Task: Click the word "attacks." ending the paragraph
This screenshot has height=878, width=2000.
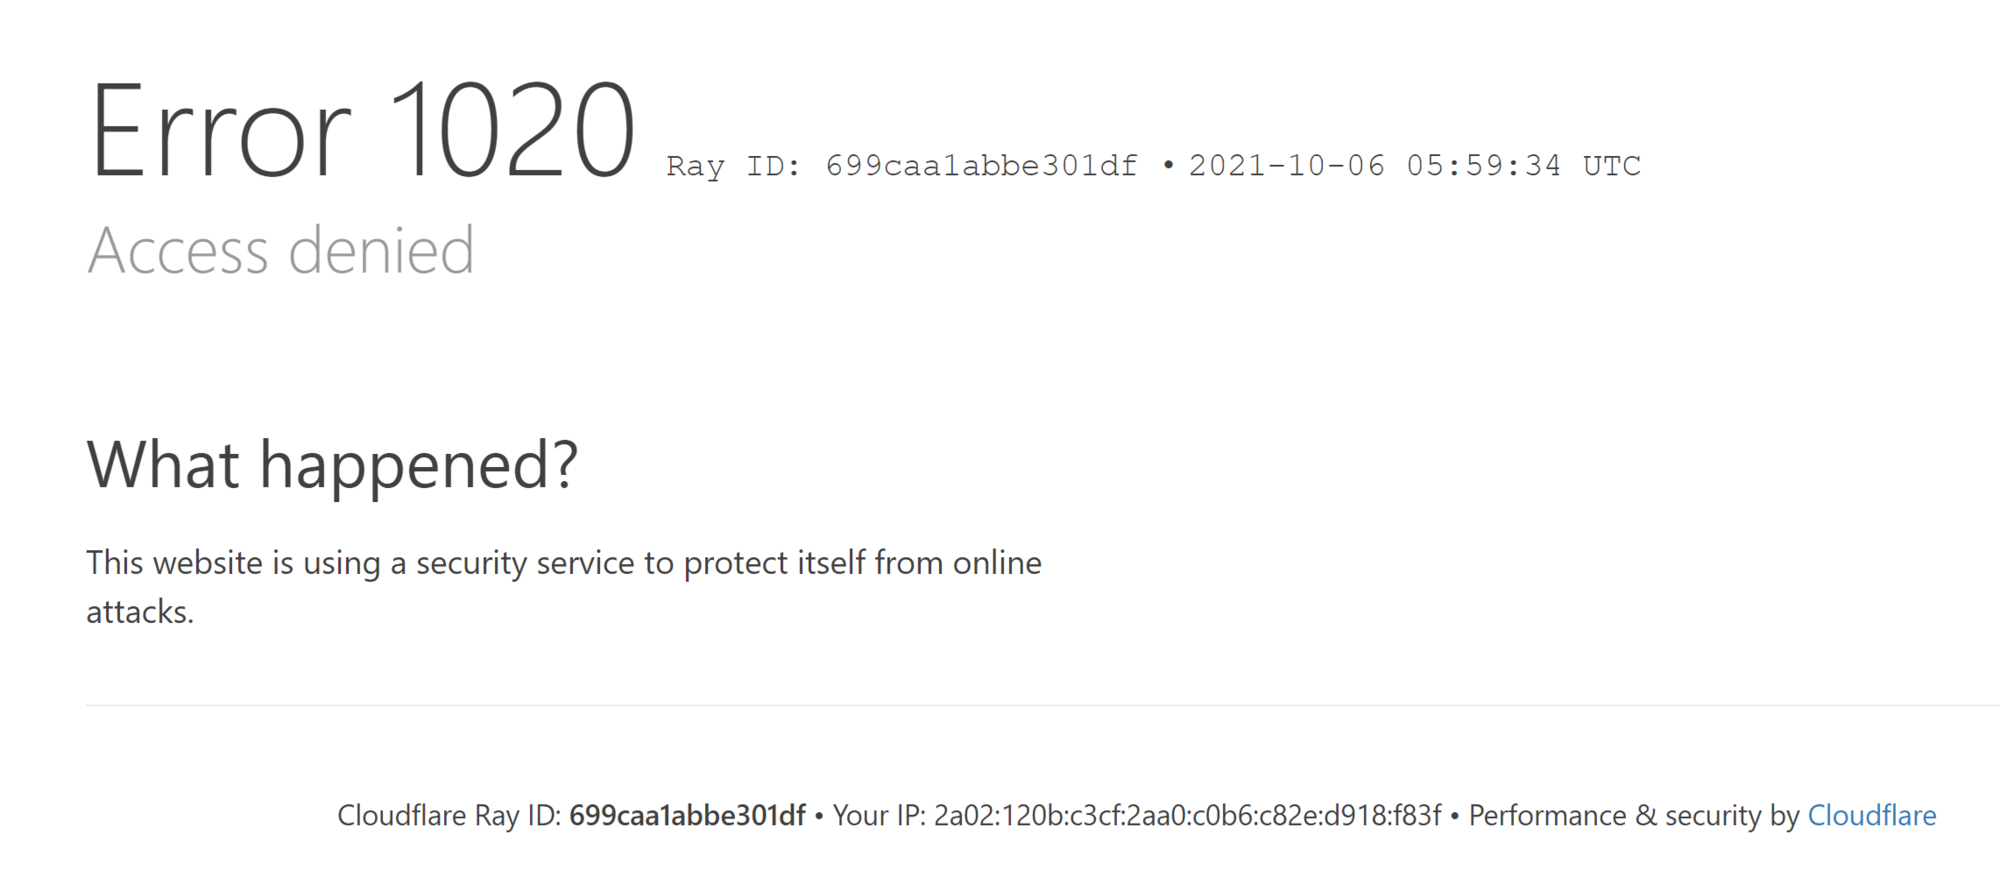Action: click(x=140, y=612)
